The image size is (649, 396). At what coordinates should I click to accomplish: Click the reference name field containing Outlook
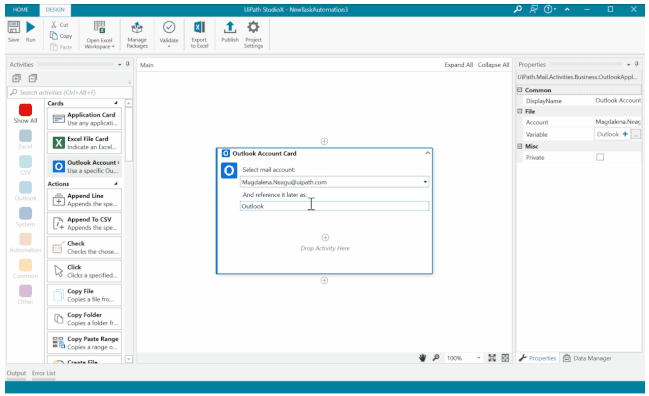[334, 206]
